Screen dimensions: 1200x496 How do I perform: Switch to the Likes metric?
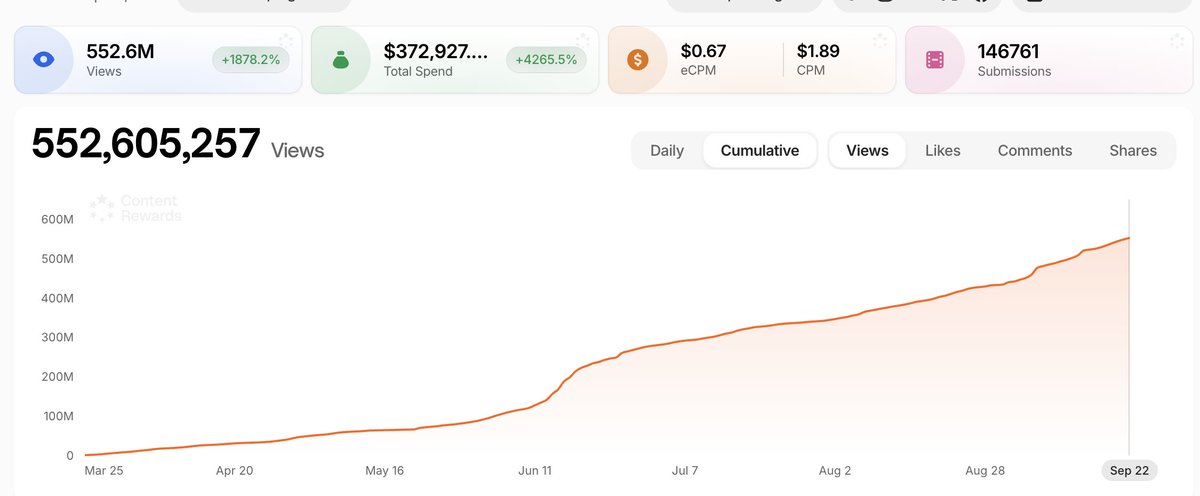942,151
